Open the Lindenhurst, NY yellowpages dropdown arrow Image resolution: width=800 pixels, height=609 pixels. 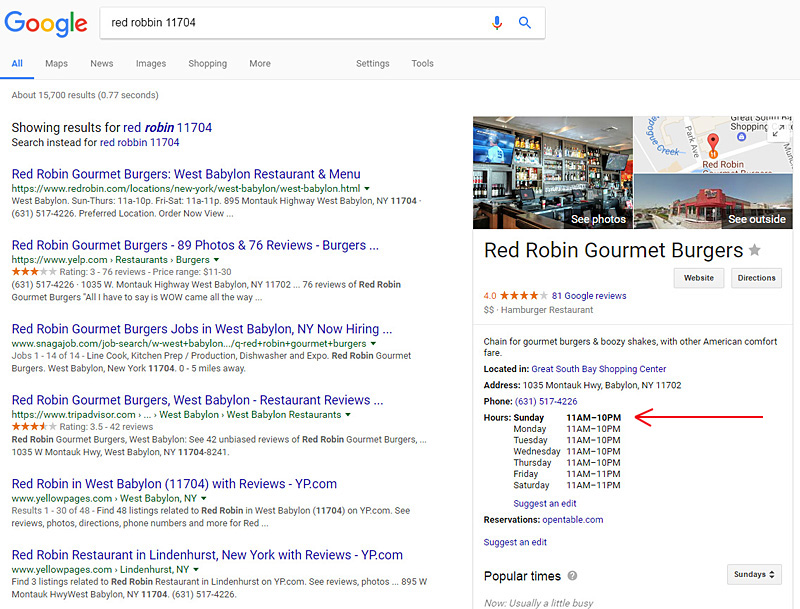[x=196, y=569]
